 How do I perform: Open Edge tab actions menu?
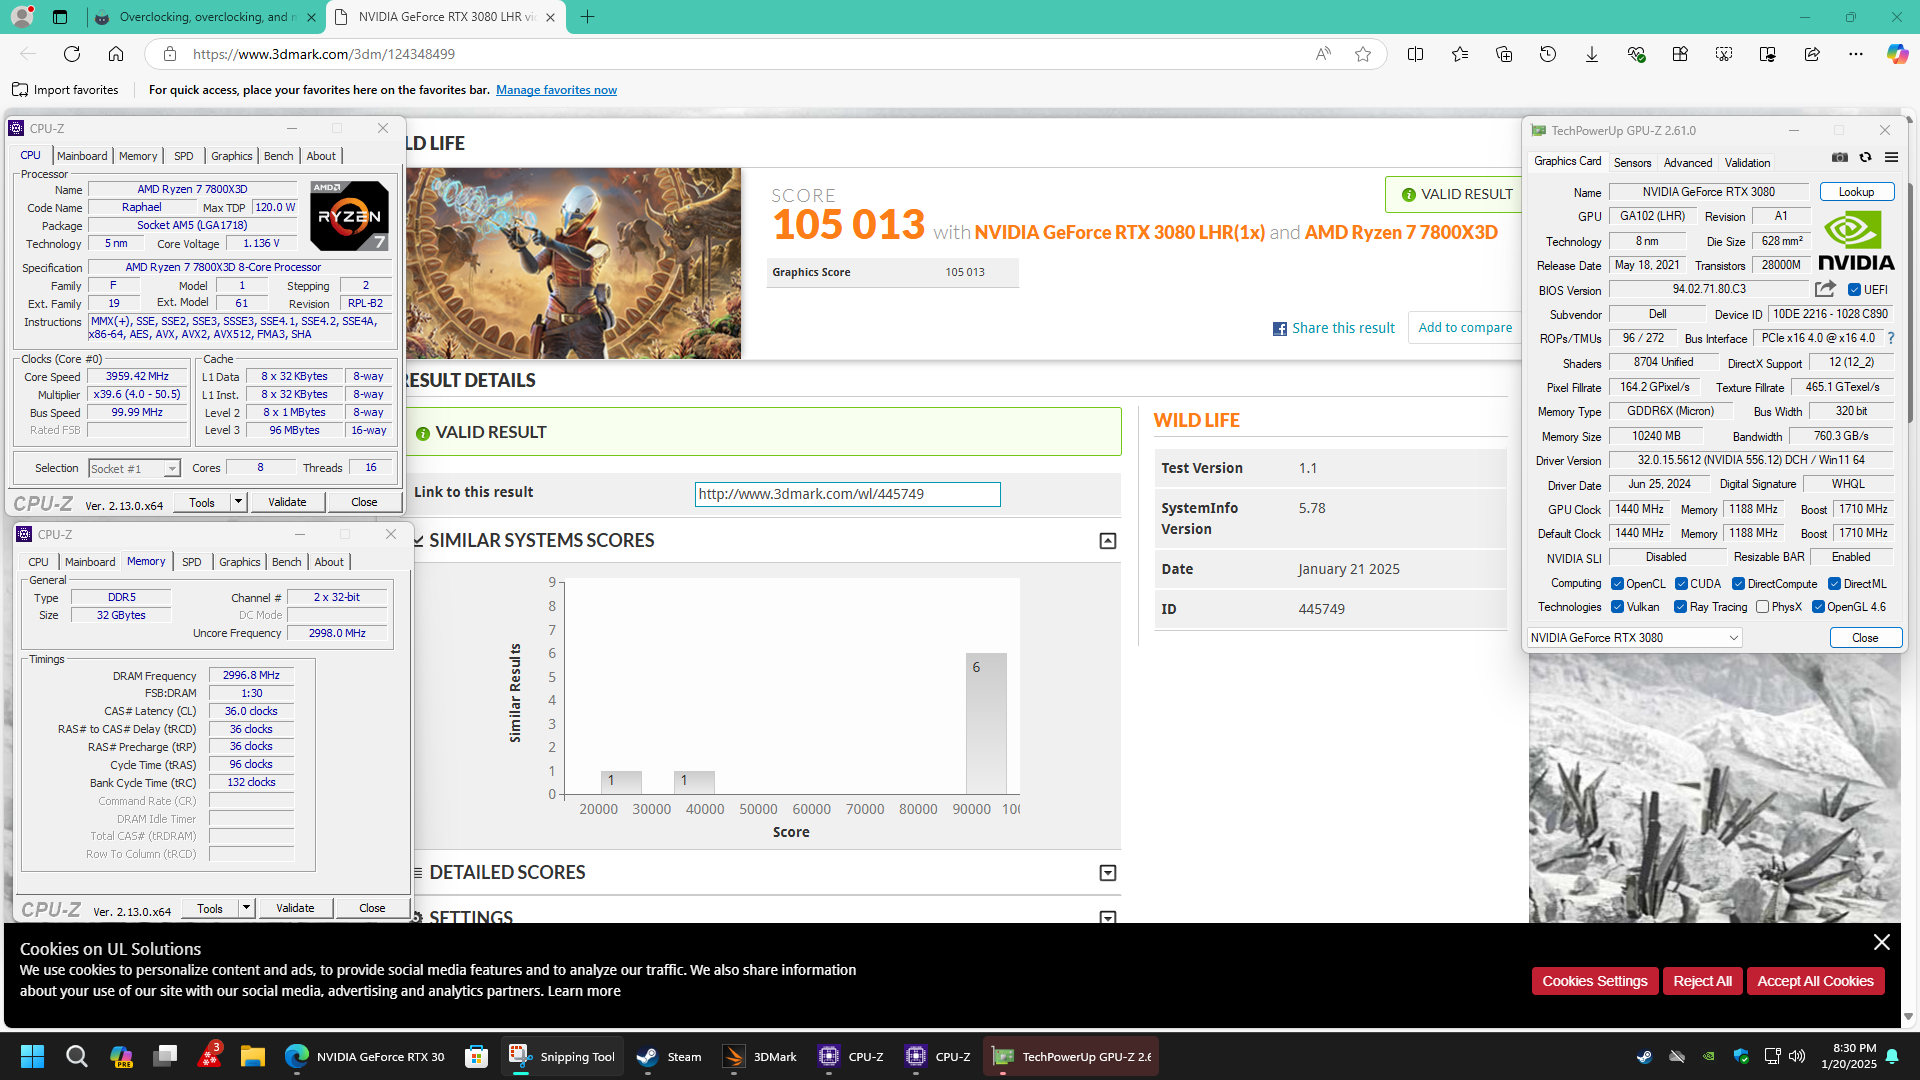pyautogui.click(x=60, y=17)
